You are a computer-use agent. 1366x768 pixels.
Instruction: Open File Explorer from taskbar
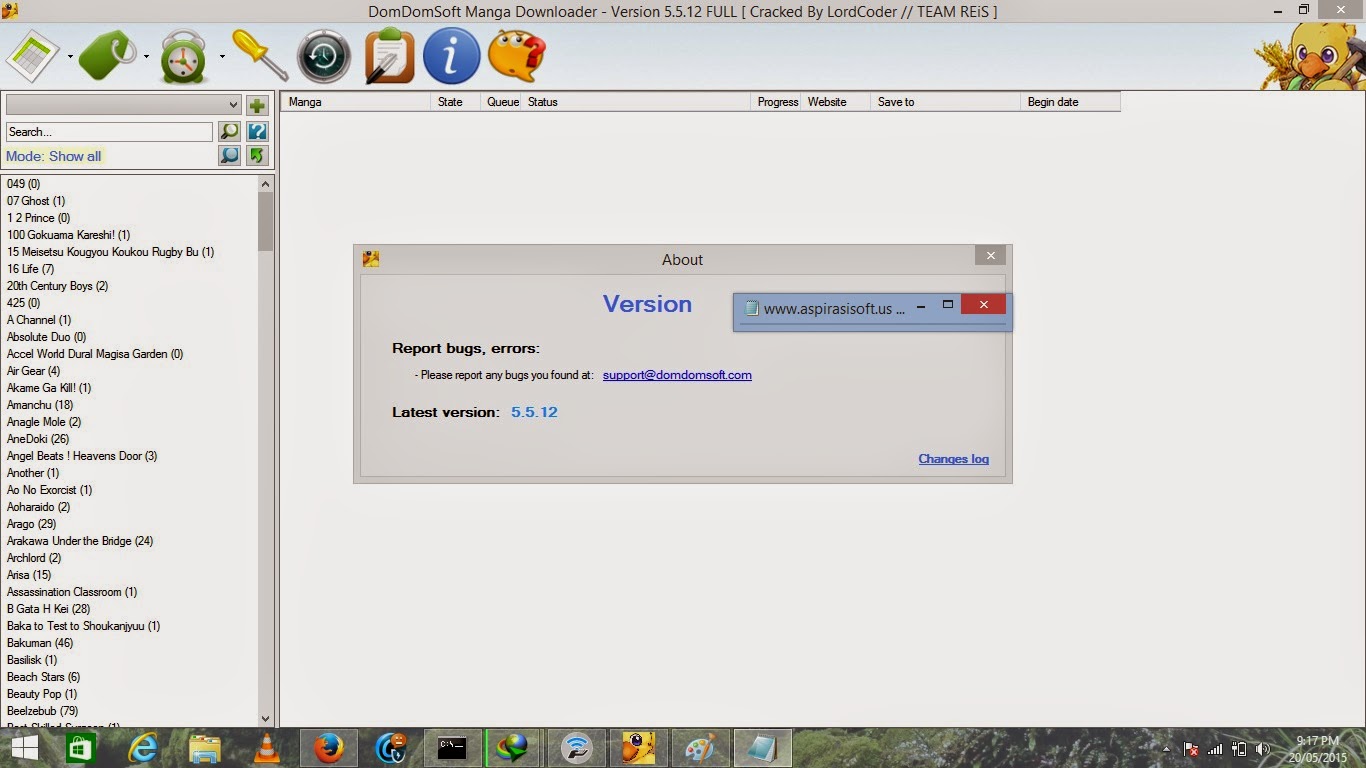pyautogui.click(x=205, y=748)
